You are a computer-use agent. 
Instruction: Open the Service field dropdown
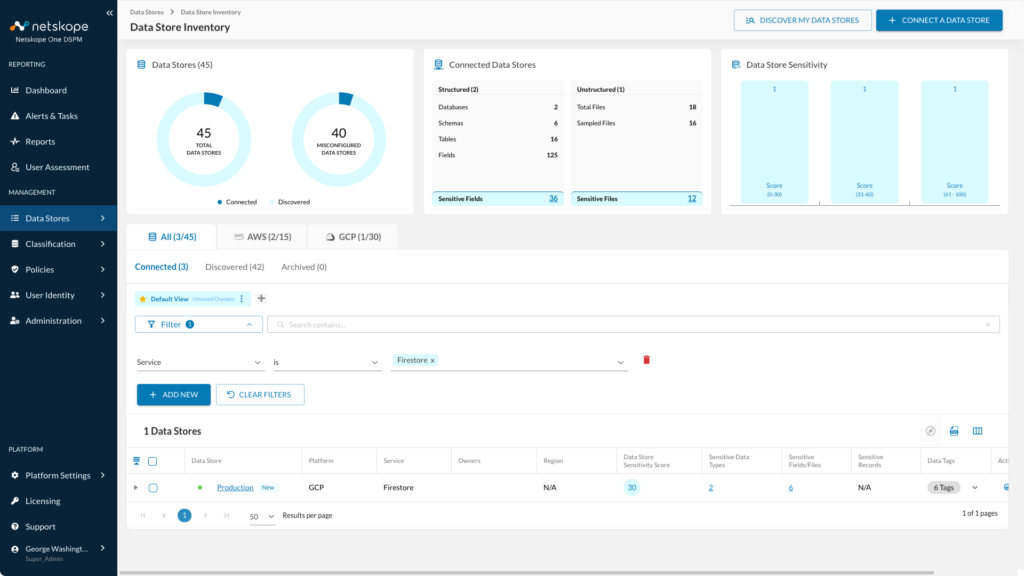199,362
